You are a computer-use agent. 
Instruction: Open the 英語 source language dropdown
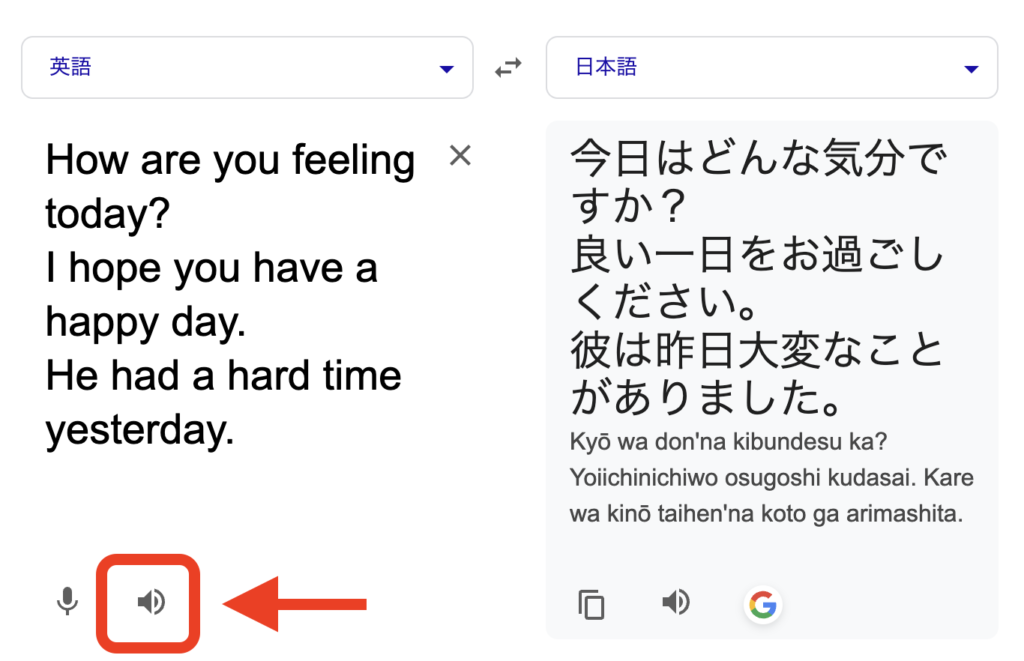click(x=246, y=68)
